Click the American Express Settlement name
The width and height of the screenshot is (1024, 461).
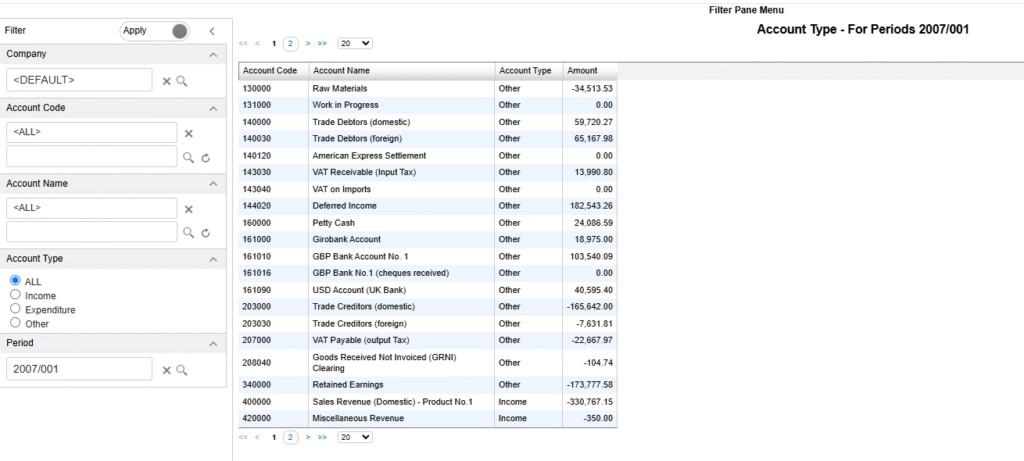[x=370, y=155]
